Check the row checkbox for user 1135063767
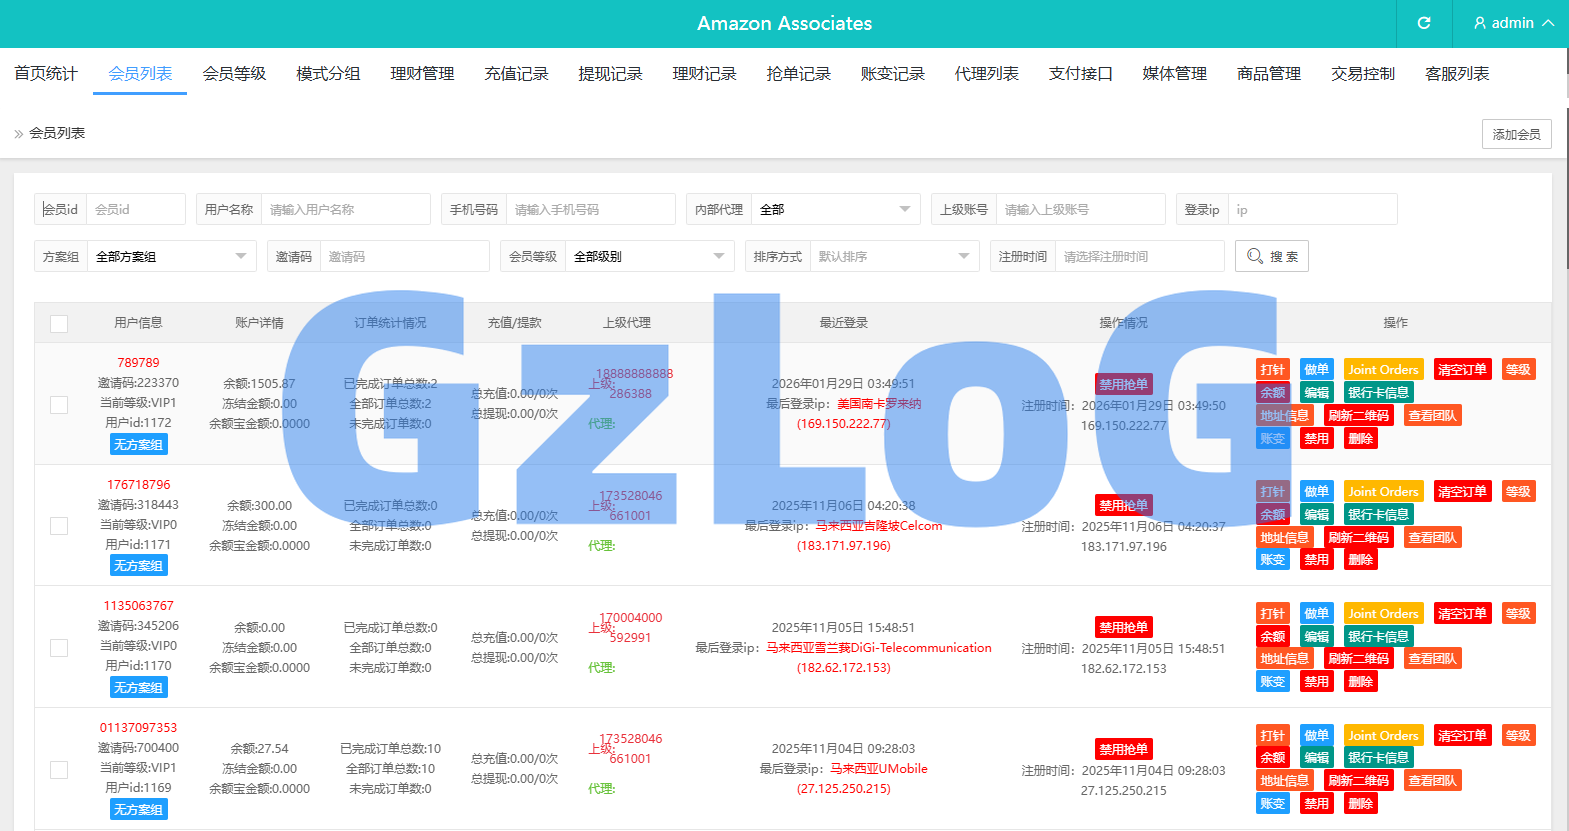The image size is (1569, 831). pyautogui.click(x=59, y=648)
